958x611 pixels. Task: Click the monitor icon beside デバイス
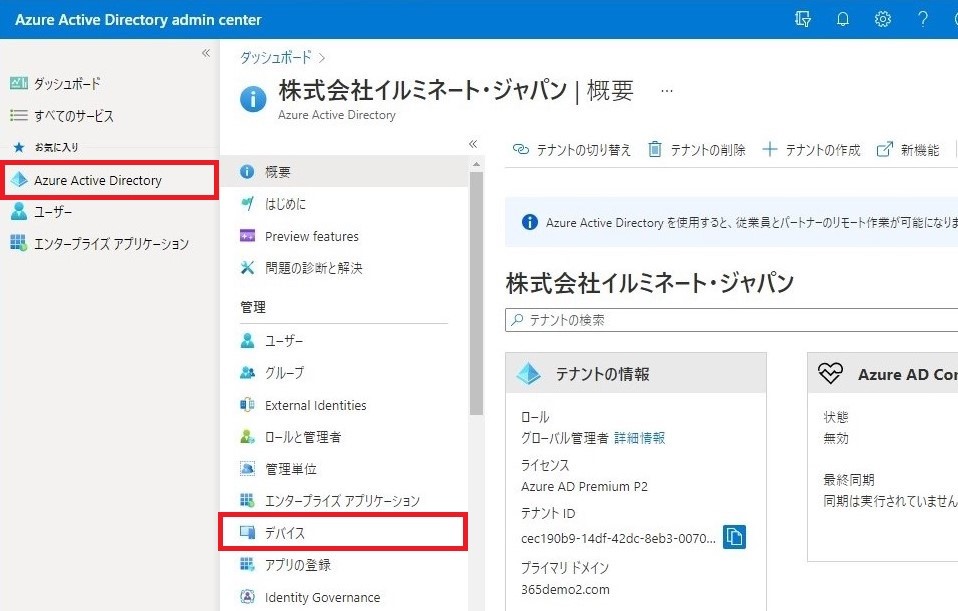point(247,532)
